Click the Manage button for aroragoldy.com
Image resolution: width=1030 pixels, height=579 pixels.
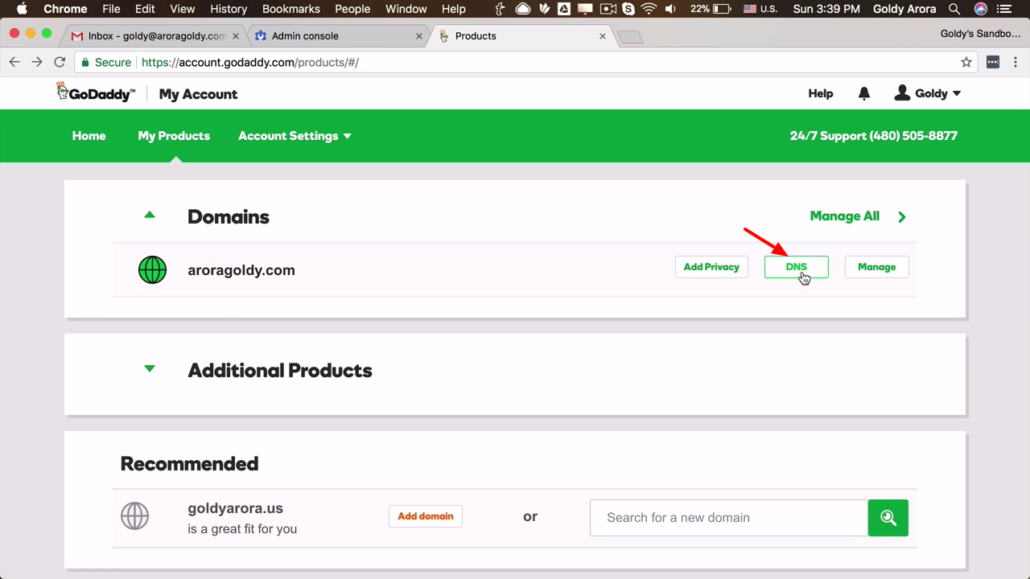pyautogui.click(x=877, y=267)
